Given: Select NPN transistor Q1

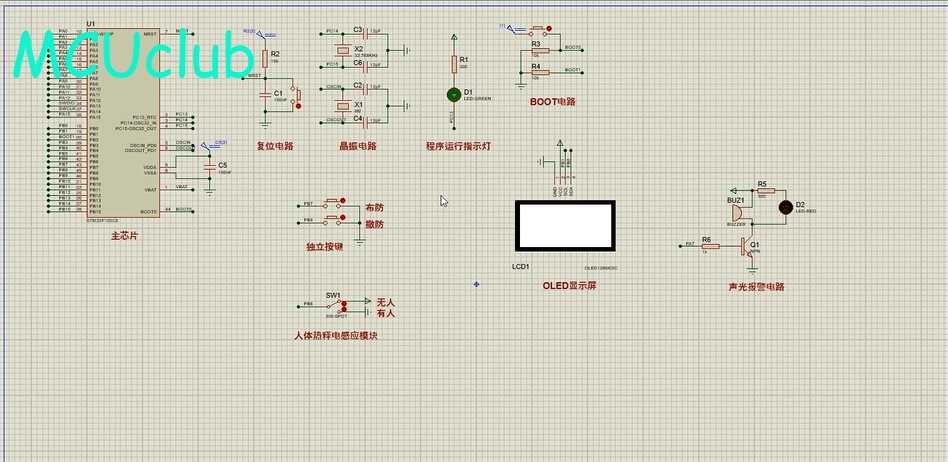Looking at the screenshot, I should [x=748, y=247].
